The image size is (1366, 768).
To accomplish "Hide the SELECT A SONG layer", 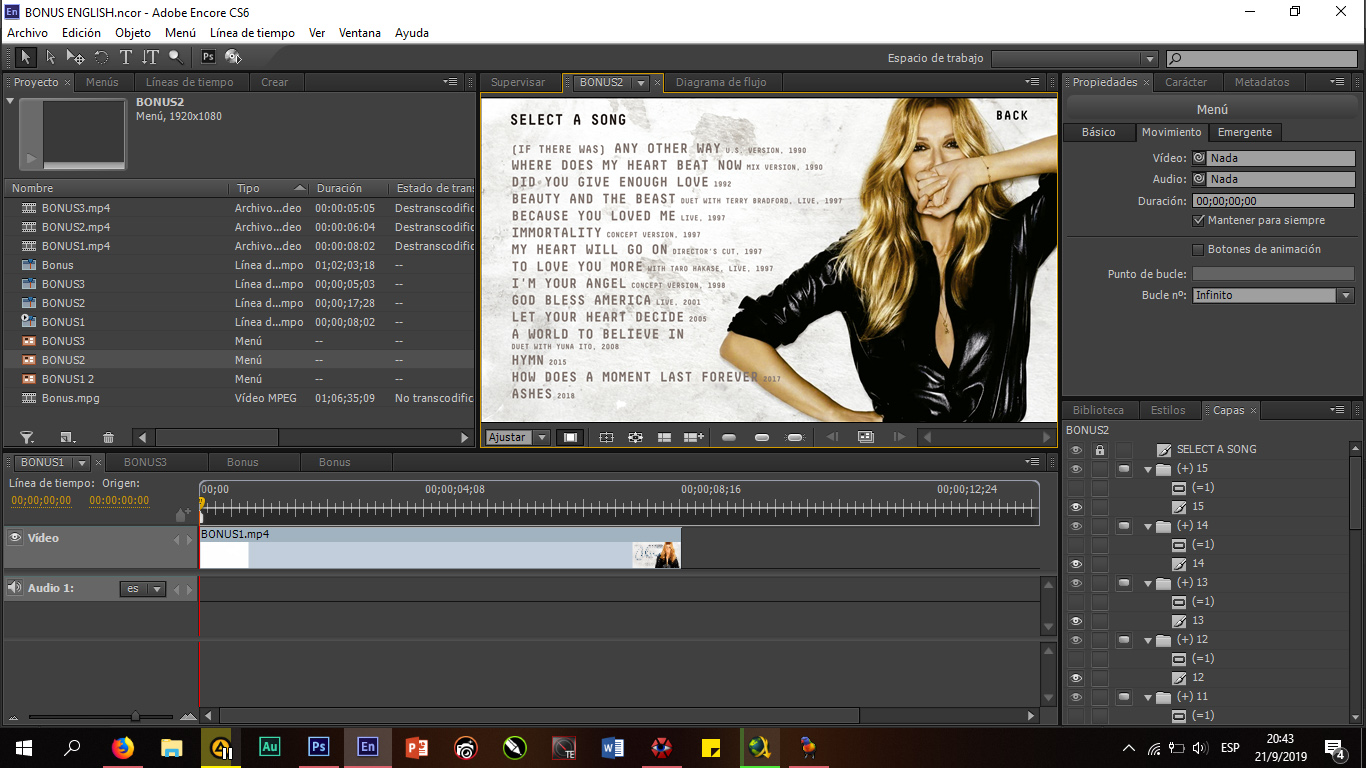I will pos(1076,449).
